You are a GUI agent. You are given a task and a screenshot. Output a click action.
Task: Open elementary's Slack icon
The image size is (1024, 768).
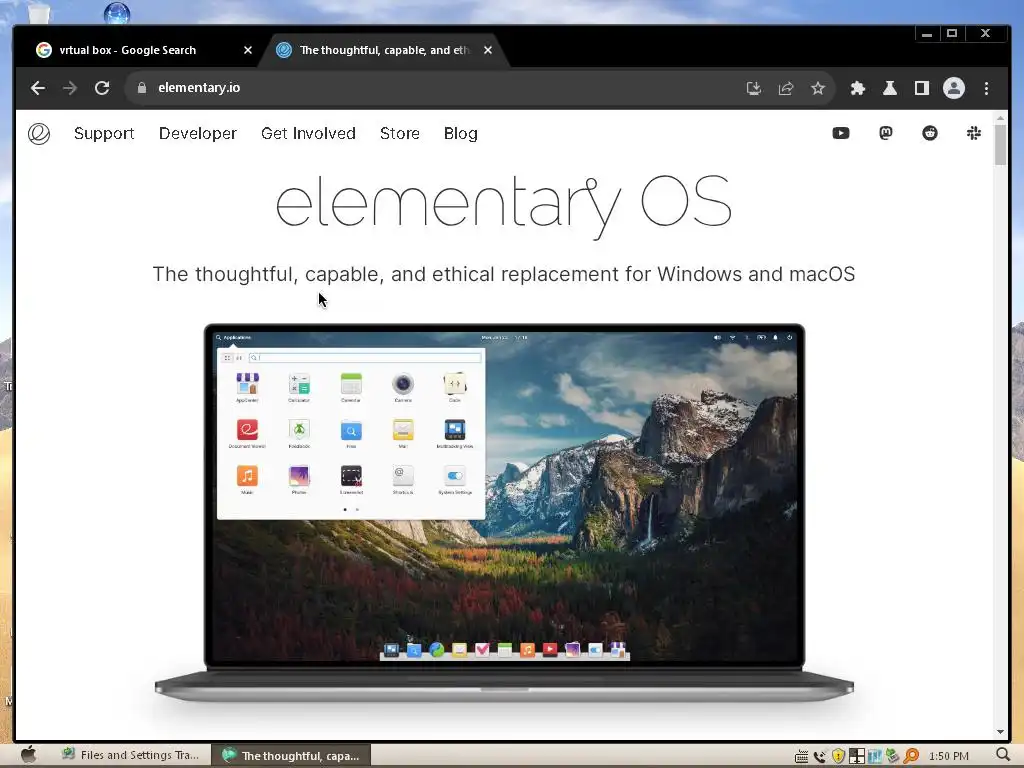click(974, 133)
